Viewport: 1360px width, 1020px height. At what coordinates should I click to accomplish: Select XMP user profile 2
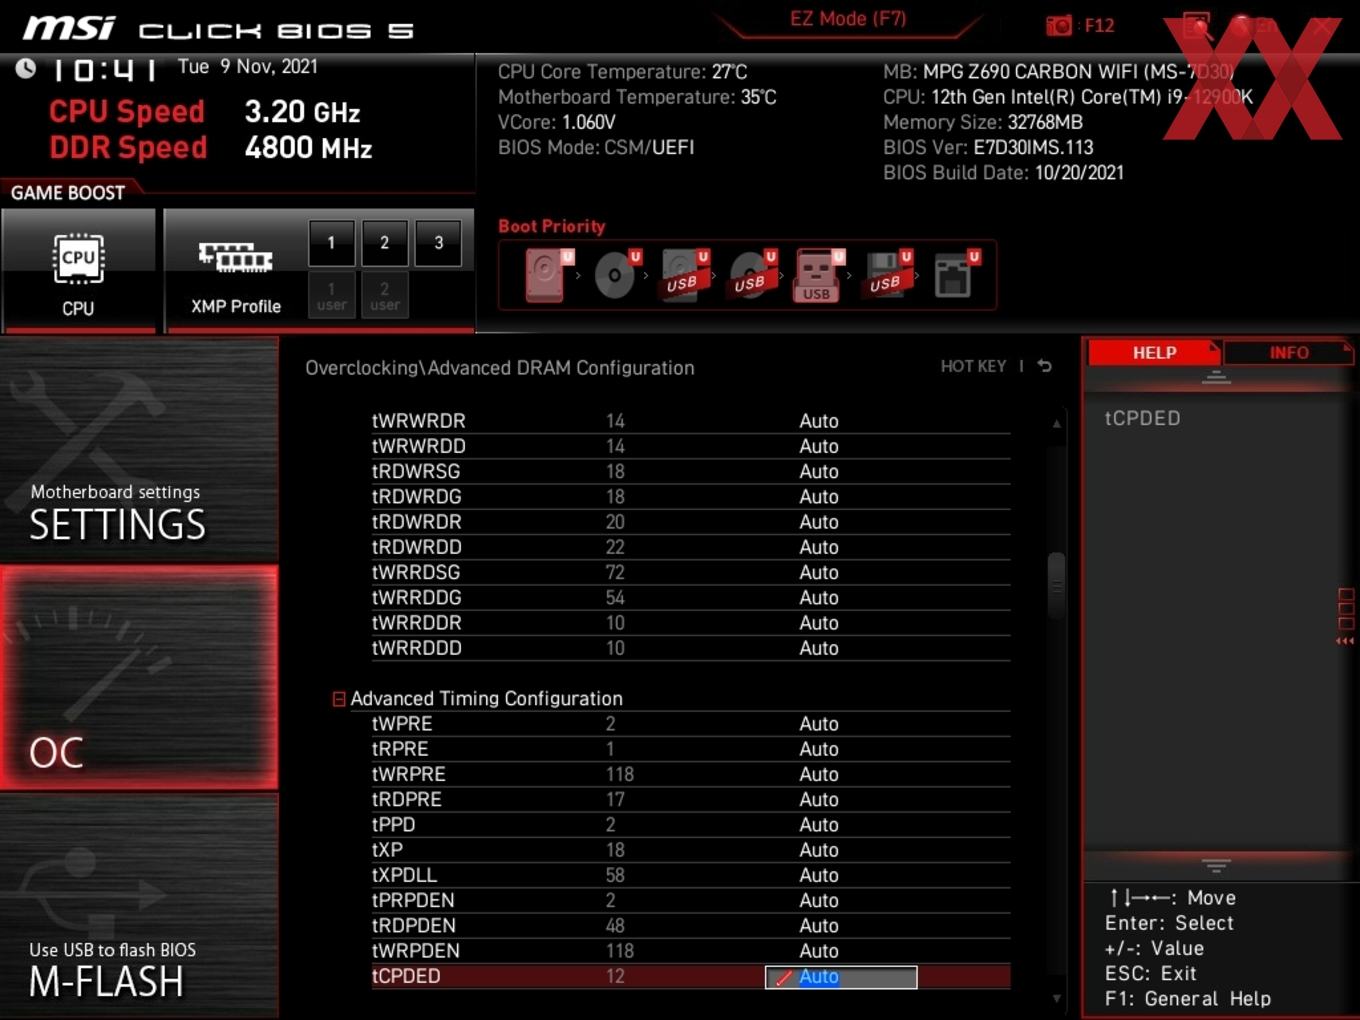coord(384,296)
